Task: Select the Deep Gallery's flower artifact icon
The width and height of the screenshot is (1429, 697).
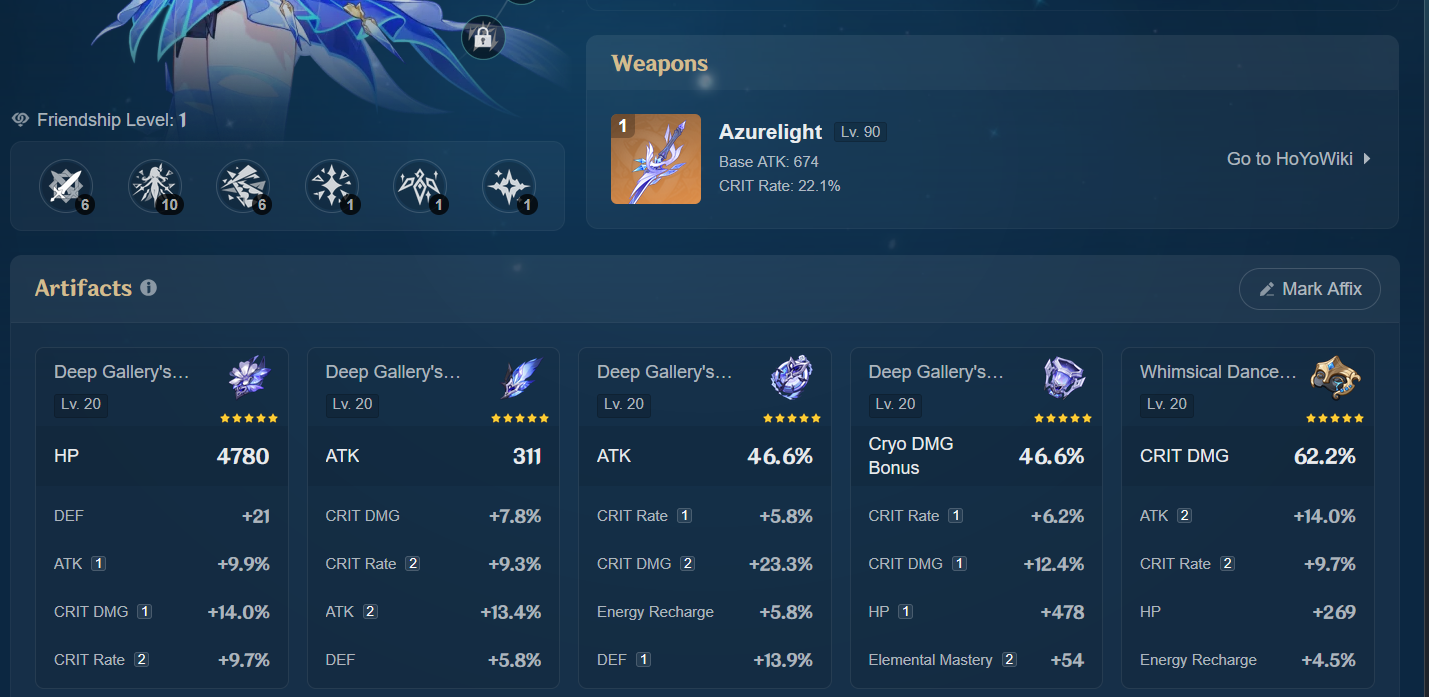Action: (249, 377)
